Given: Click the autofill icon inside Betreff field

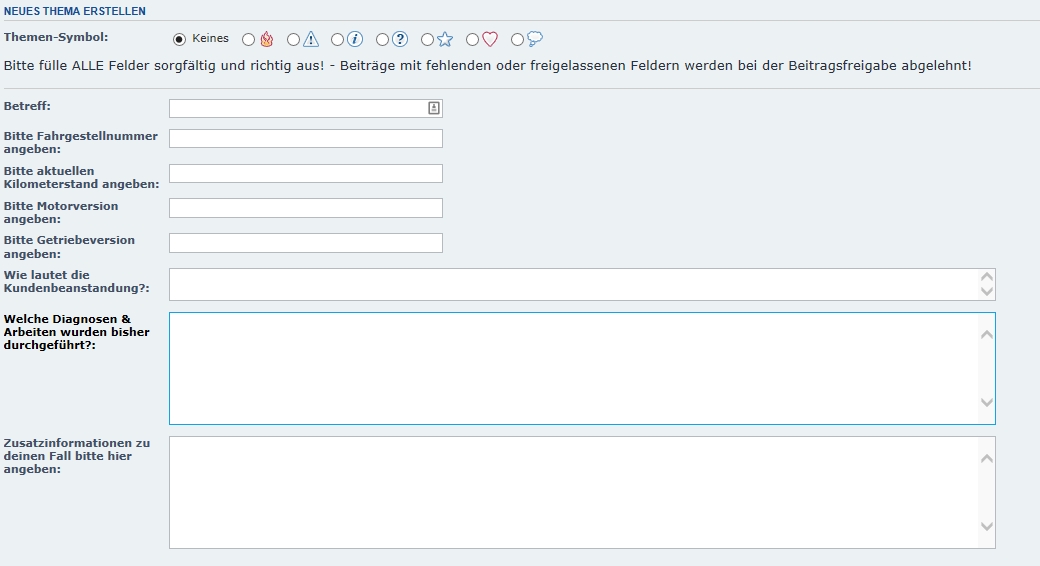Looking at the screenshot, I should (434, 108).
